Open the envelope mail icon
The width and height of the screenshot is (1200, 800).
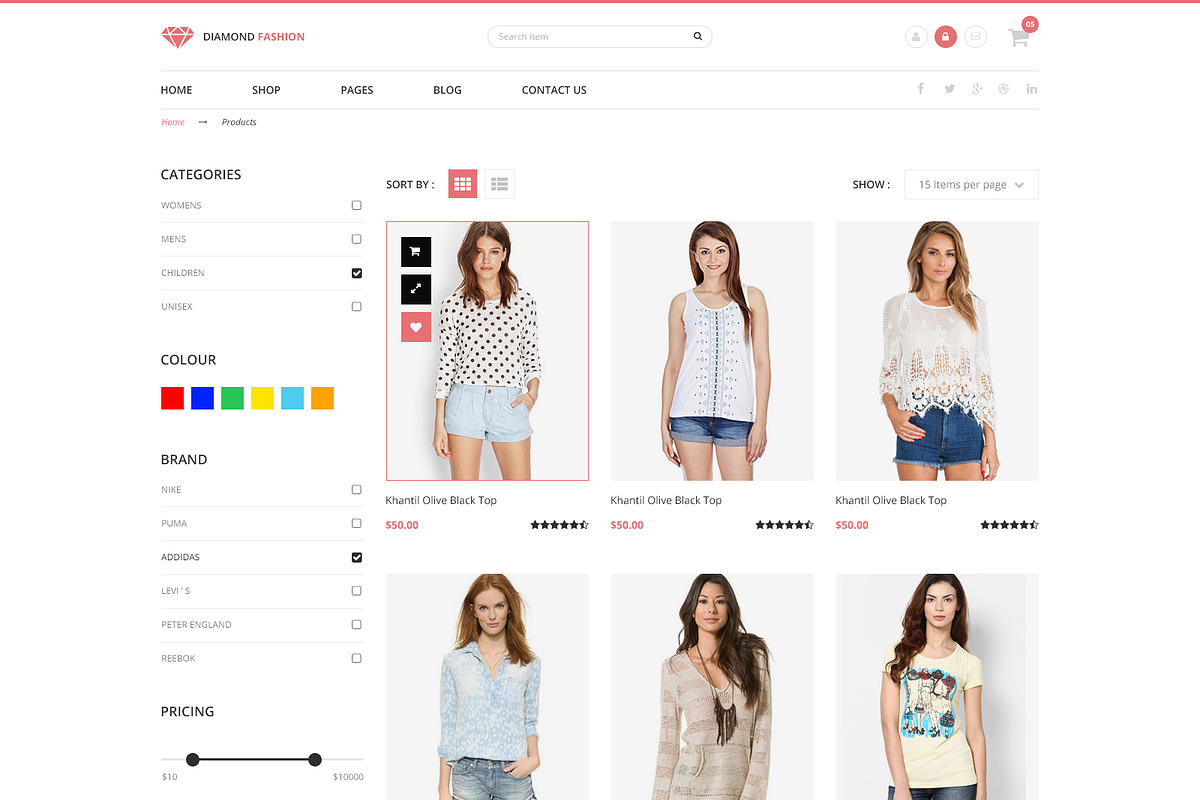coord(976,37)
